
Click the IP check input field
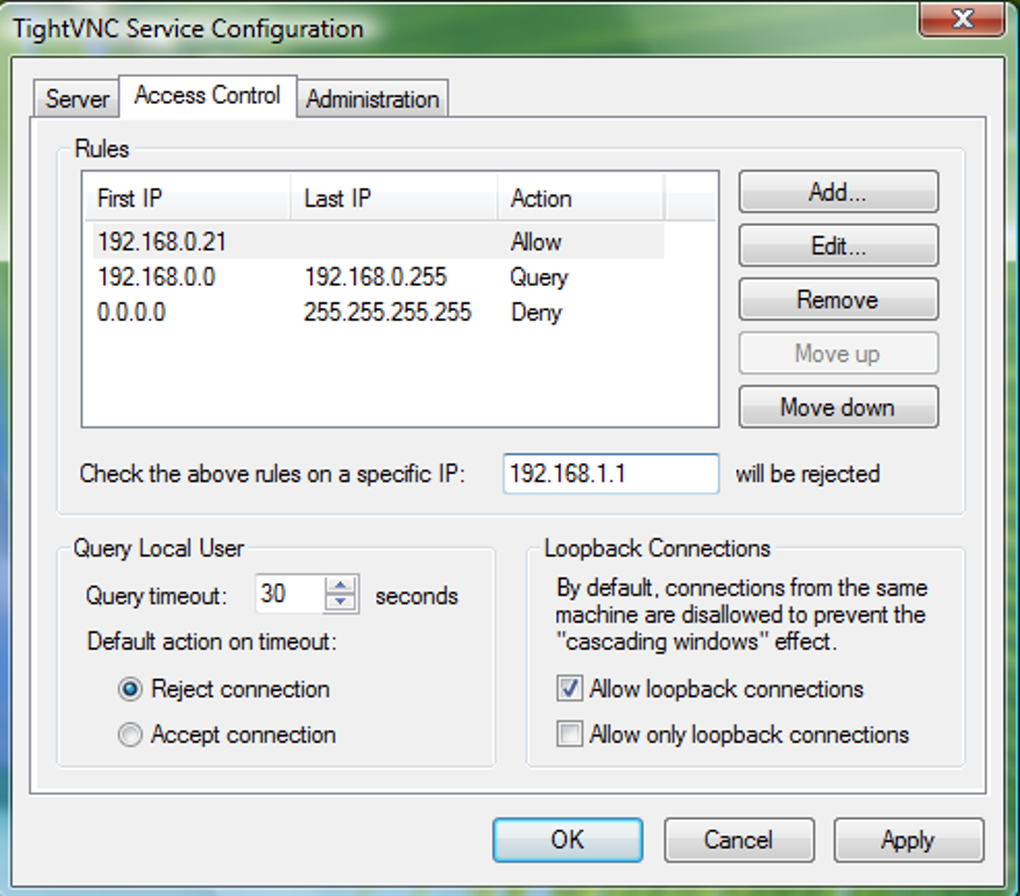[x=610, y=474]
